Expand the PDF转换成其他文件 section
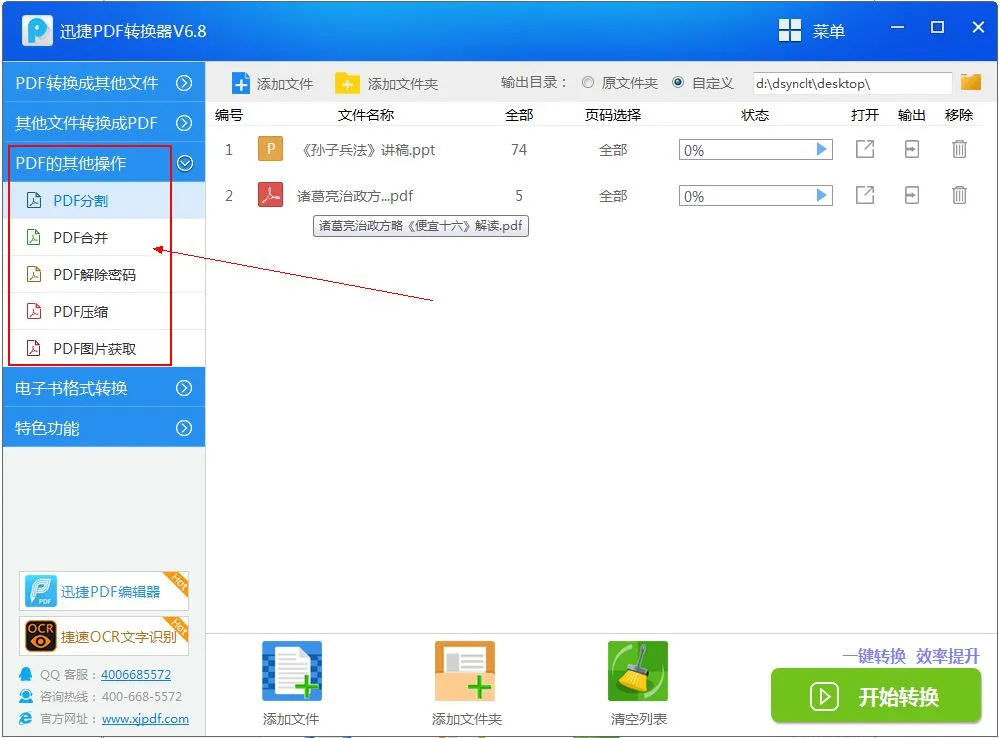This screenshot has height=738, width=999. point(104,83)
